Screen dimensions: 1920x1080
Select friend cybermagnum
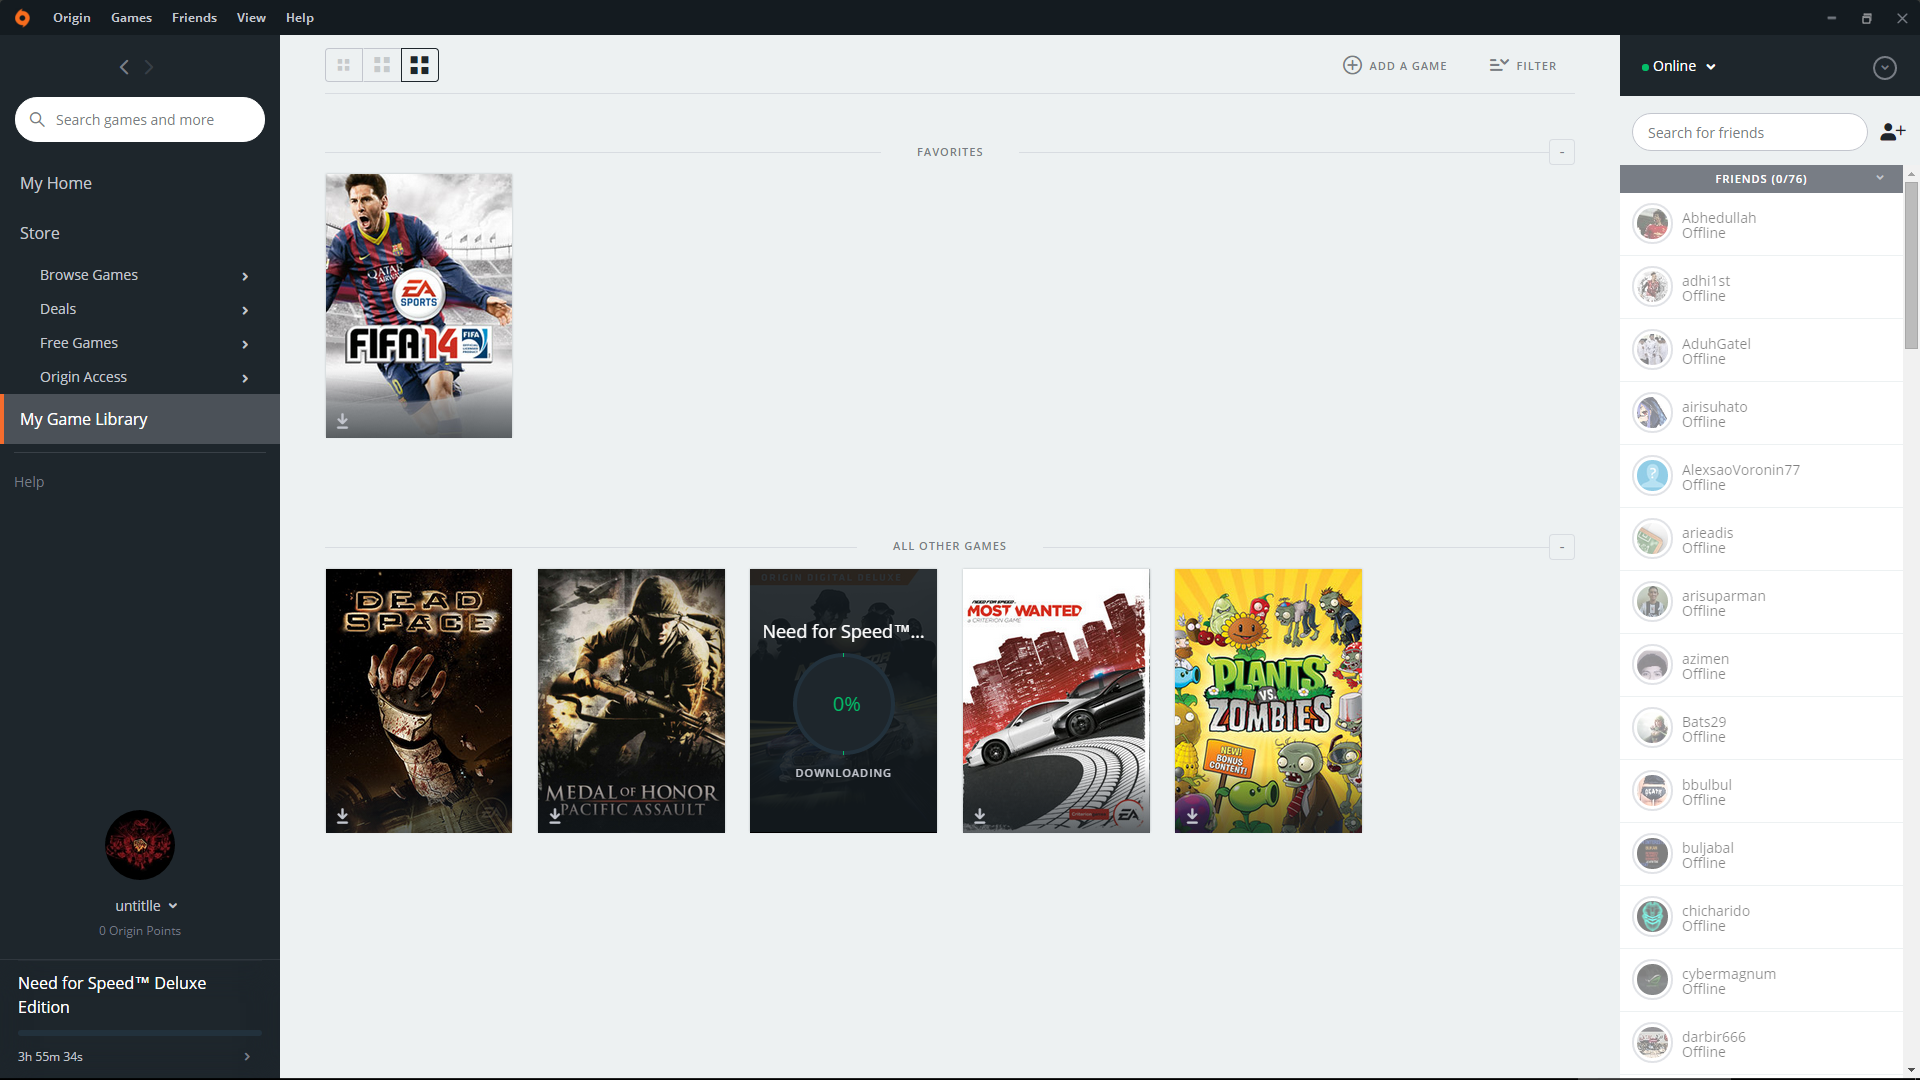pos(1761,980)
